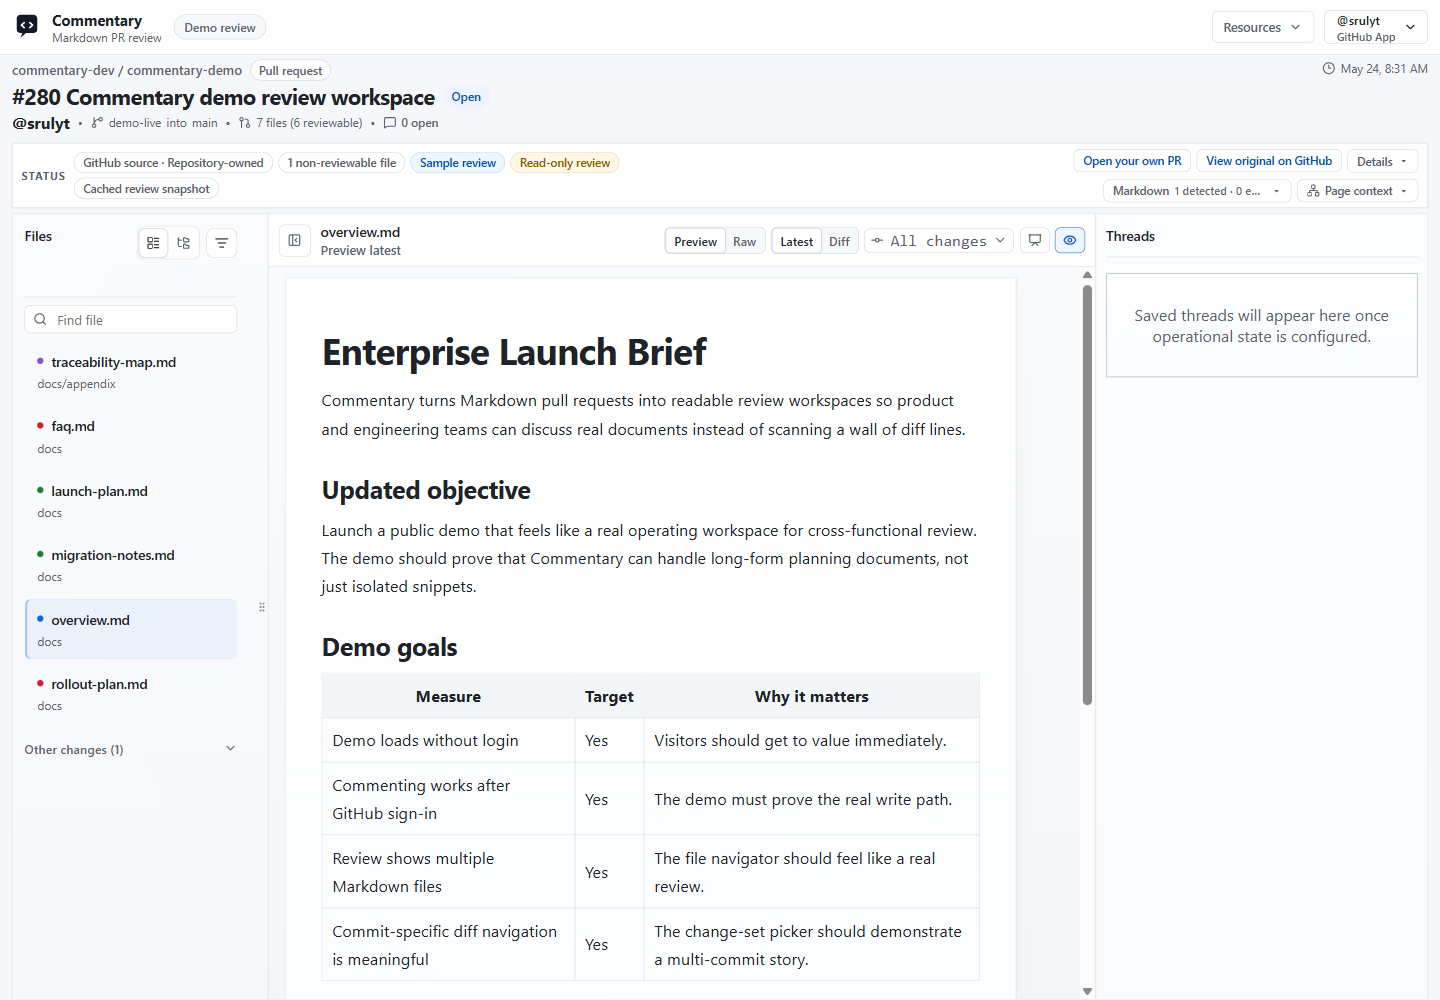Click the Read-only review status pill
This screenshot has height=1000, width=1440.
[x=565, y=163]
